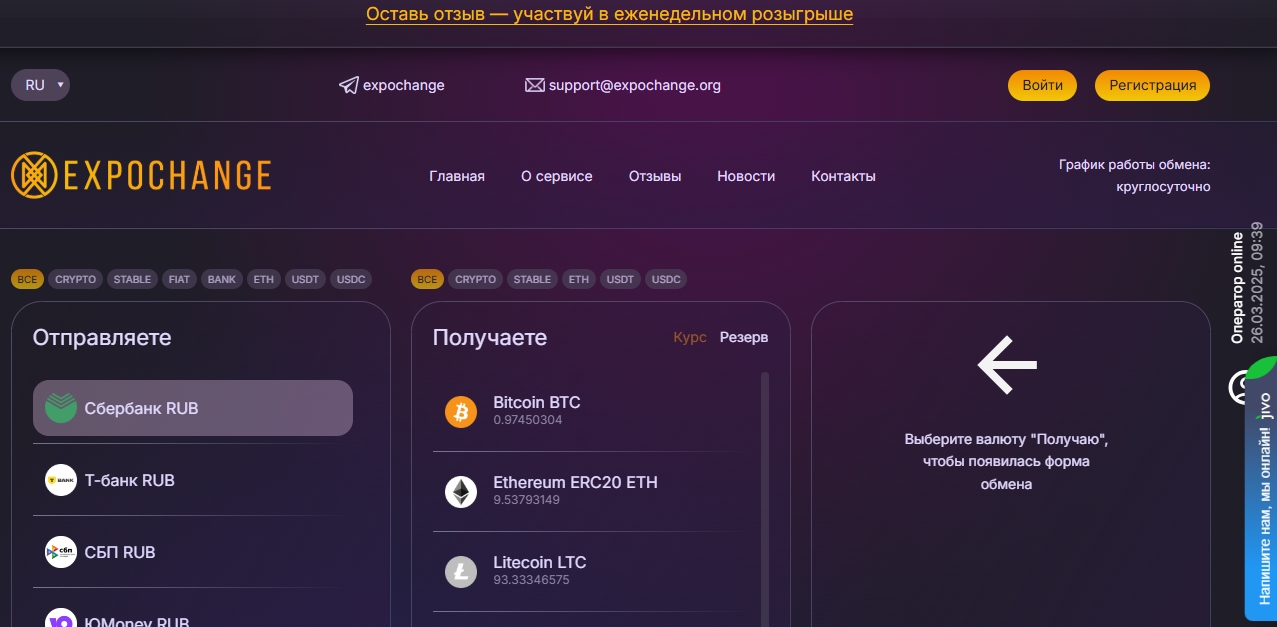
Task: Switch to the Курс tab
Action: (690, 337)
